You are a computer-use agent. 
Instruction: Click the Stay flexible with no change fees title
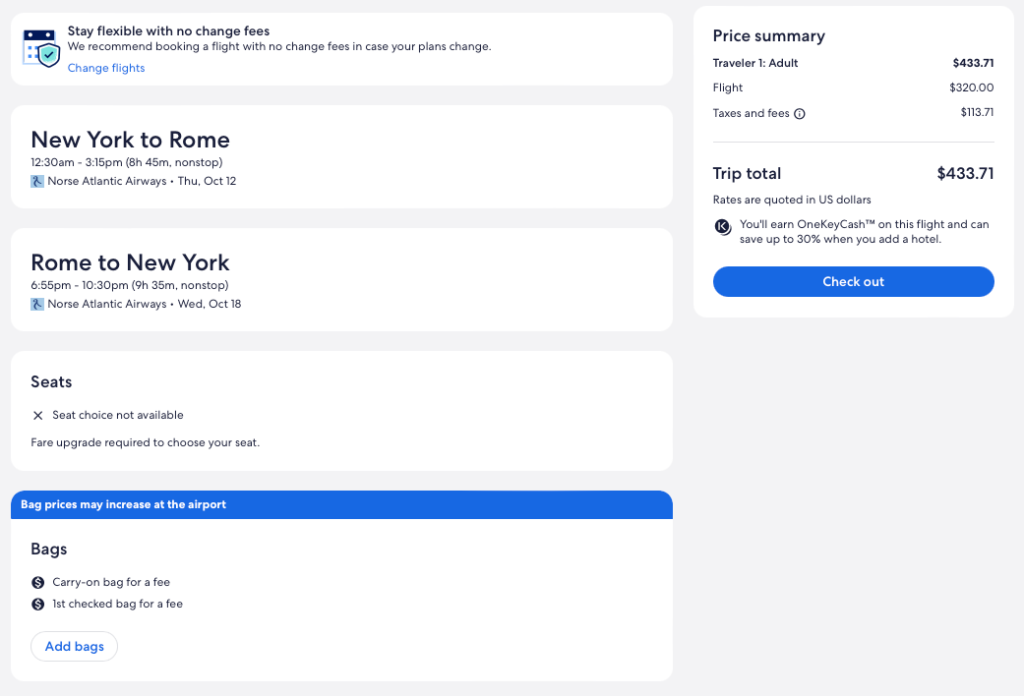[x=168, y=31]
